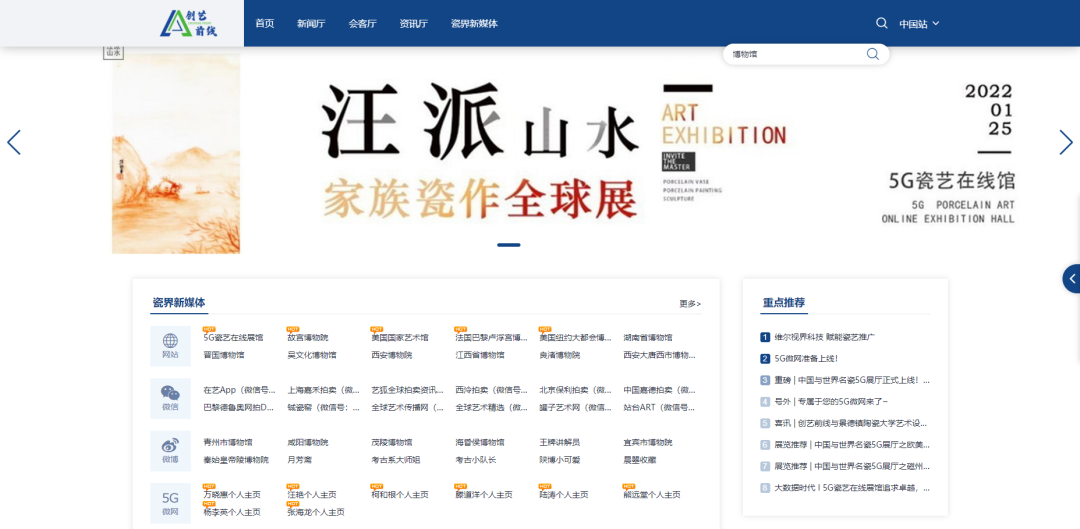This screenshot has width=1080, height=529.
Task: Open the 站台ART link
Action: (659, 408)
